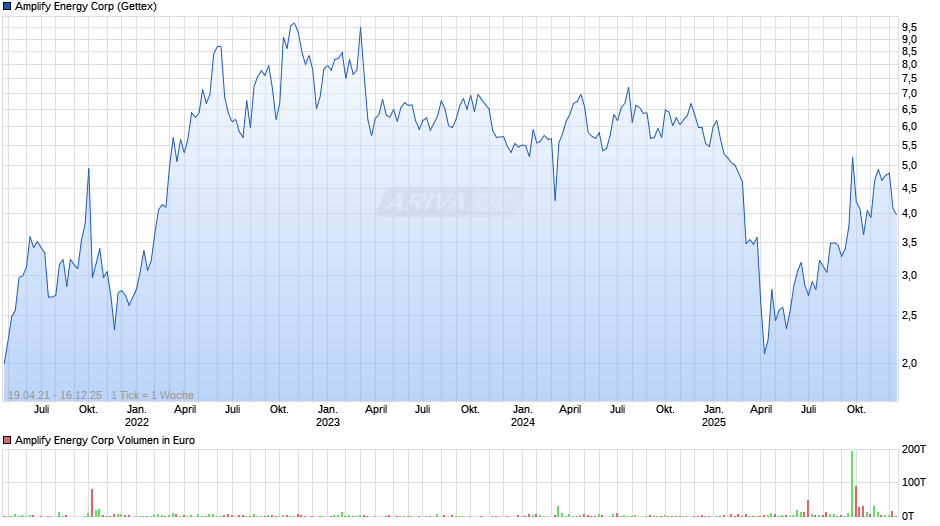Click the red volume legend swatch
940x526 pixels.
point(7,440)
